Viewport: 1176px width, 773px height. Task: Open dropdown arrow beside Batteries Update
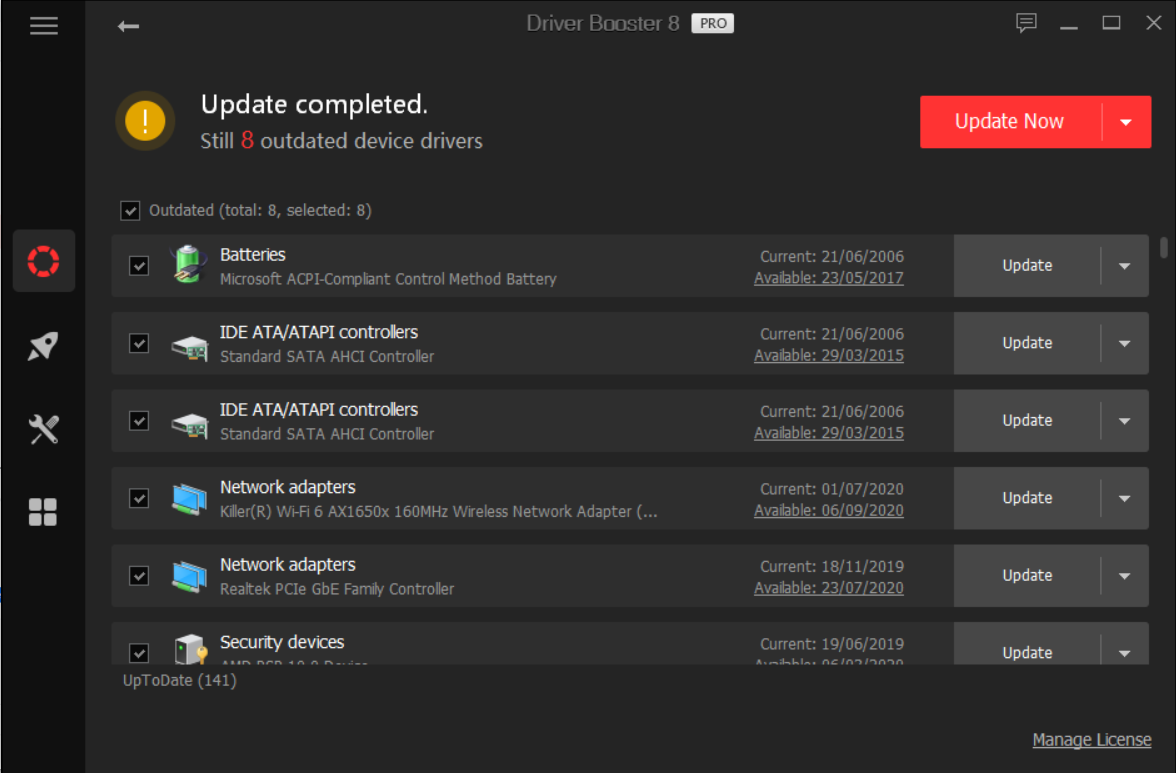pos(1124,266)
